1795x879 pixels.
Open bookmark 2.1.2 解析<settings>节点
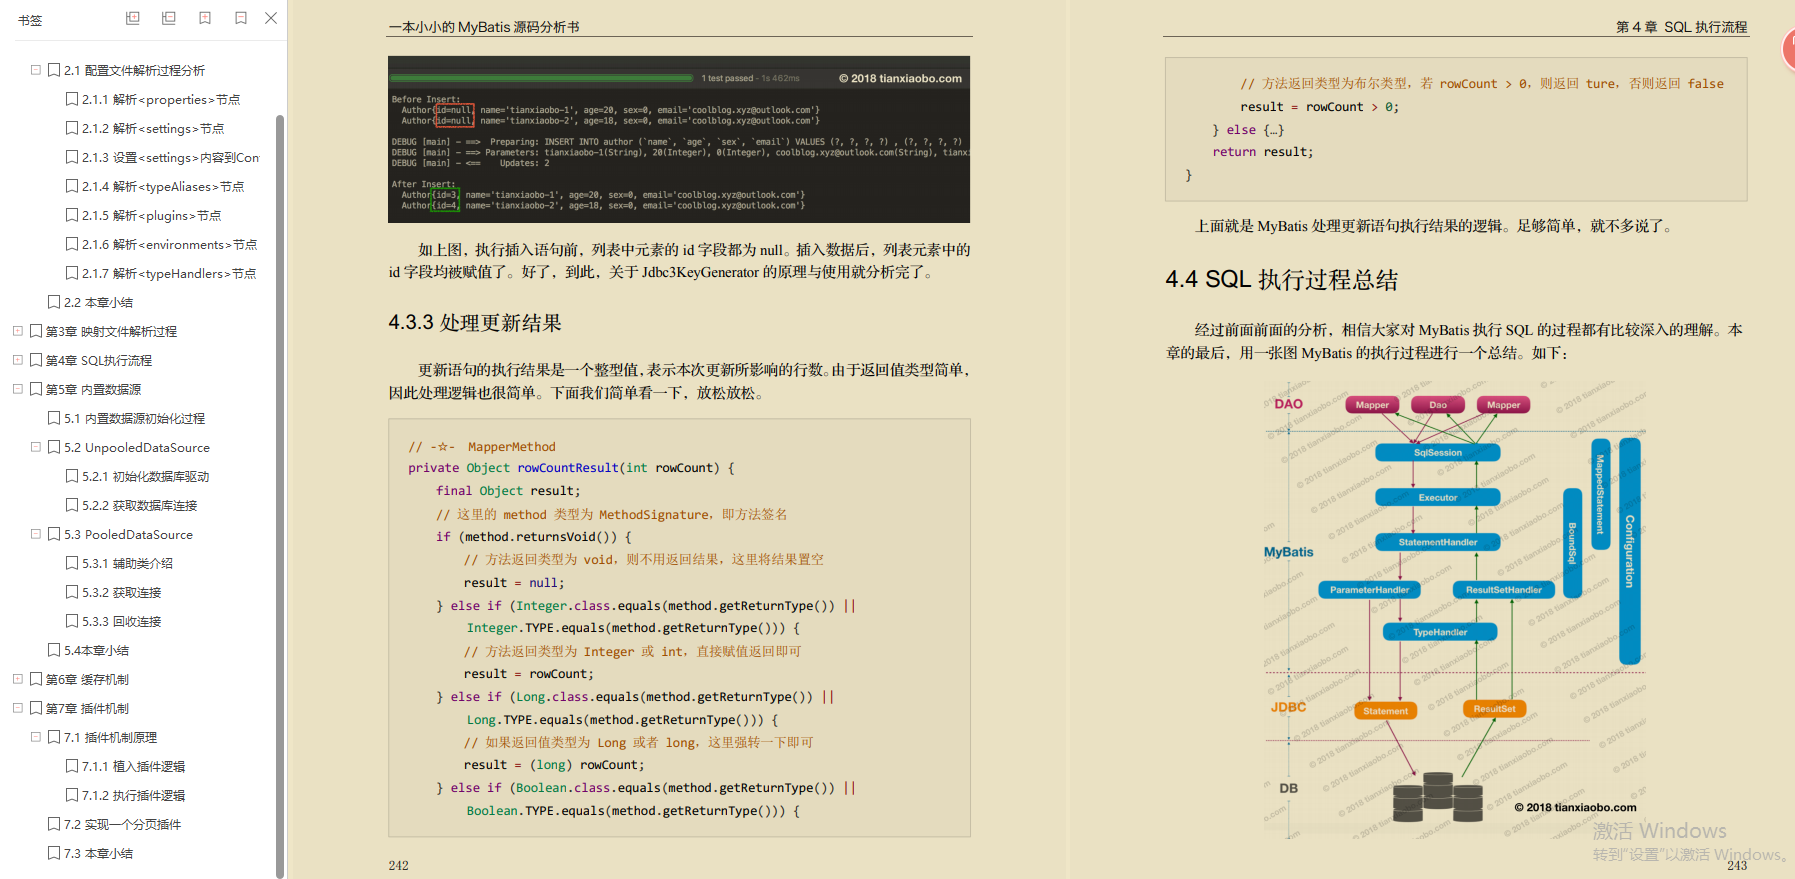pyautogui.click(x=153, y=128)
